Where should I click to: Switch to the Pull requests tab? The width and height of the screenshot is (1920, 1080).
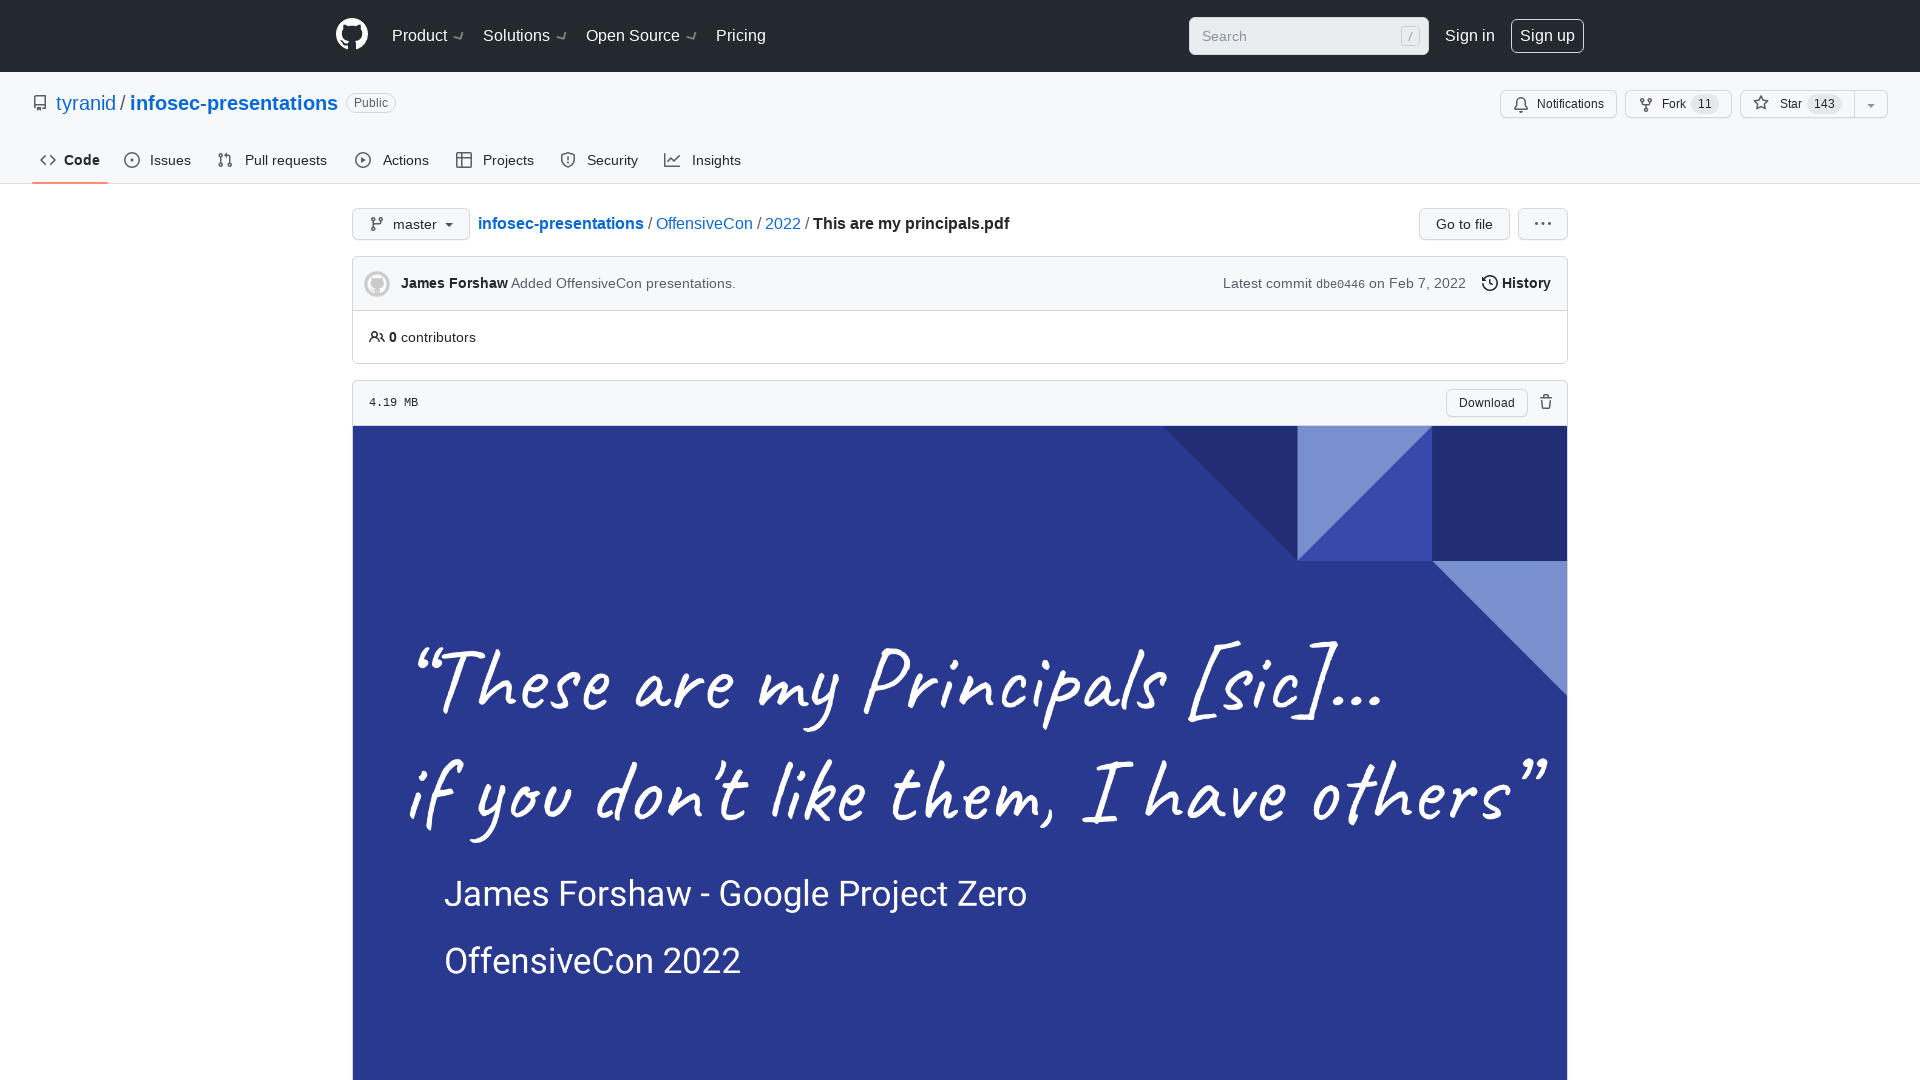[x=272, y=160]
